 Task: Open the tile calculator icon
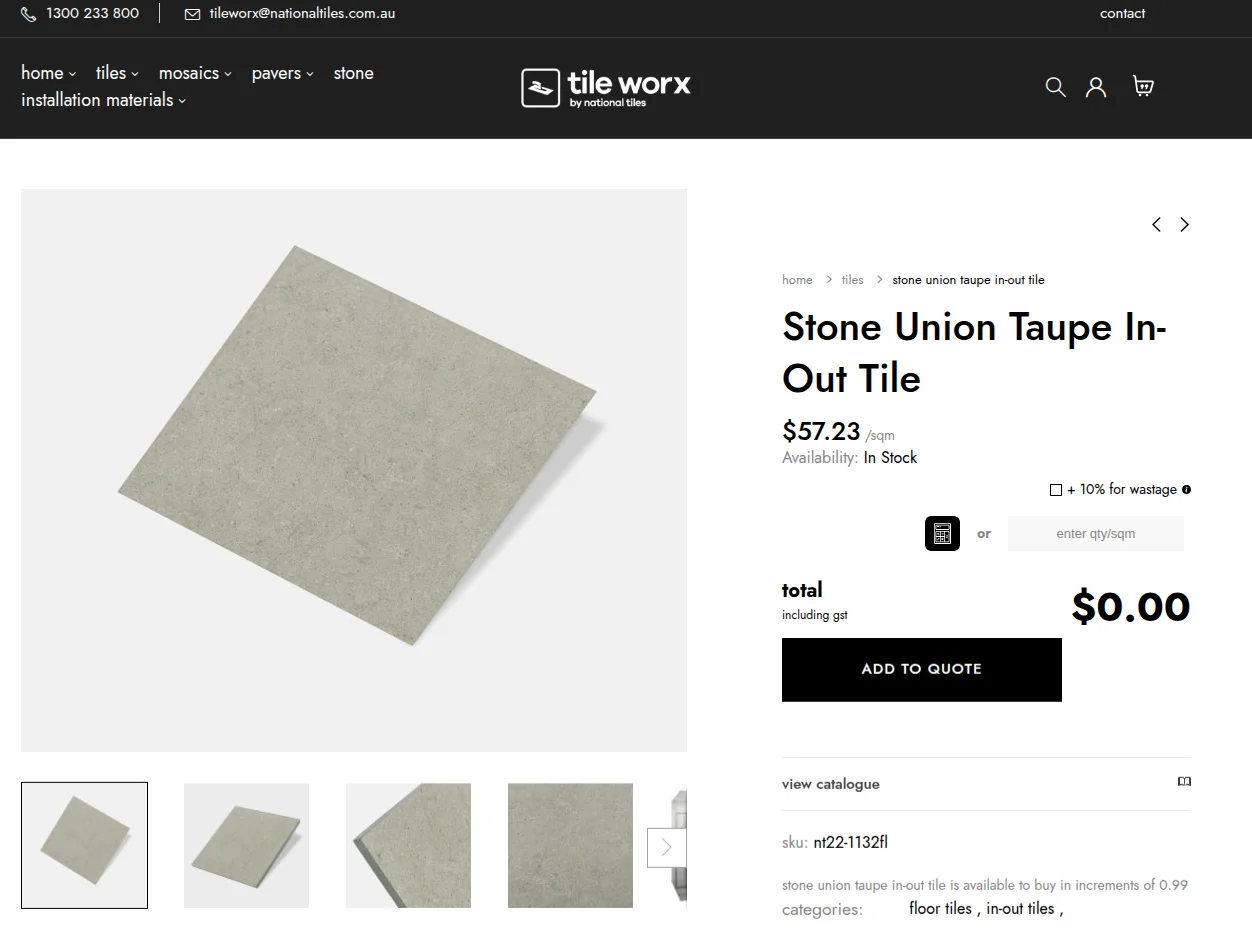coord(942,534)
